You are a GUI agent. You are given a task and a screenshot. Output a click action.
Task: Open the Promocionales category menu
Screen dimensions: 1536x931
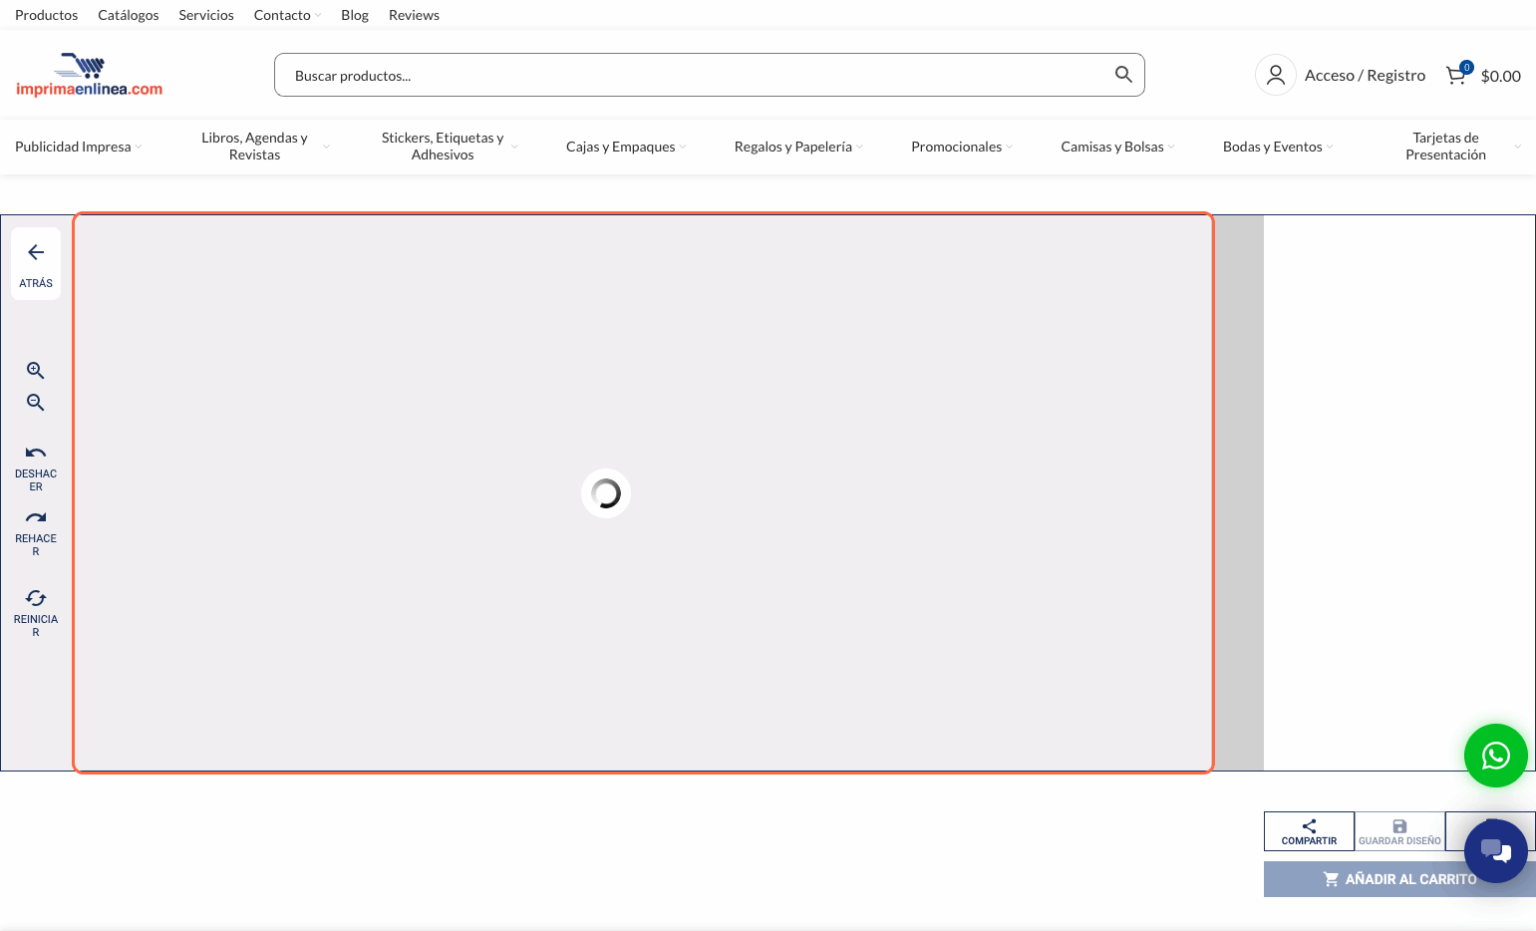[x=961, y=147]
